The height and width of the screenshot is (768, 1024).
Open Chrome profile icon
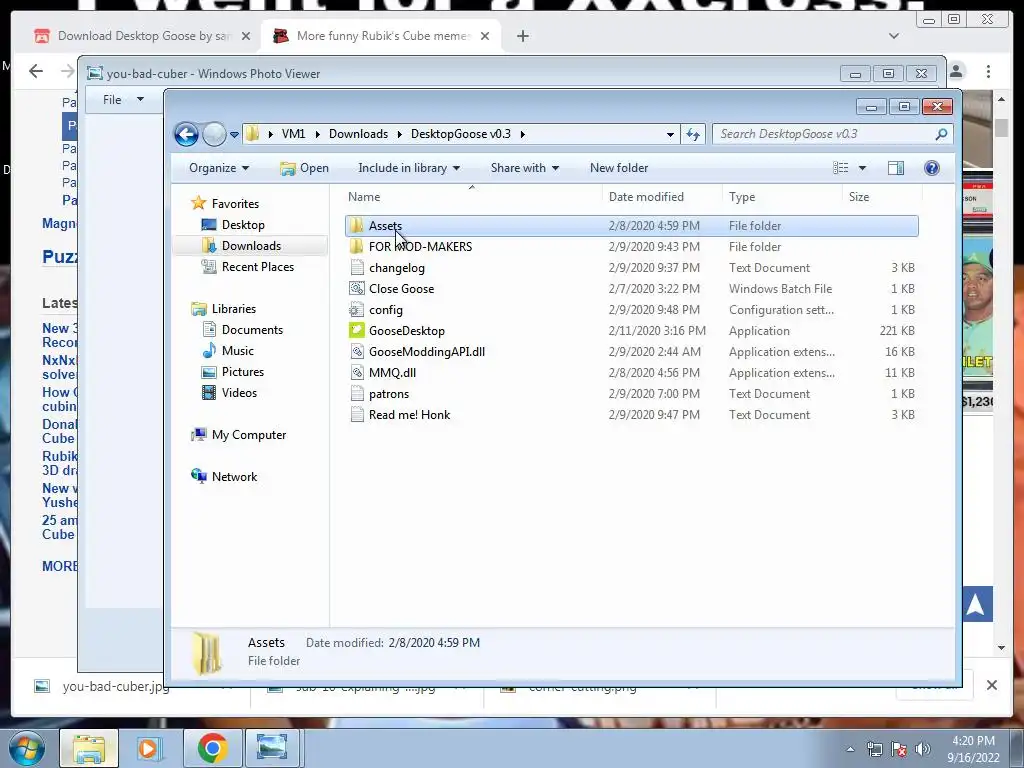[957, 71]
